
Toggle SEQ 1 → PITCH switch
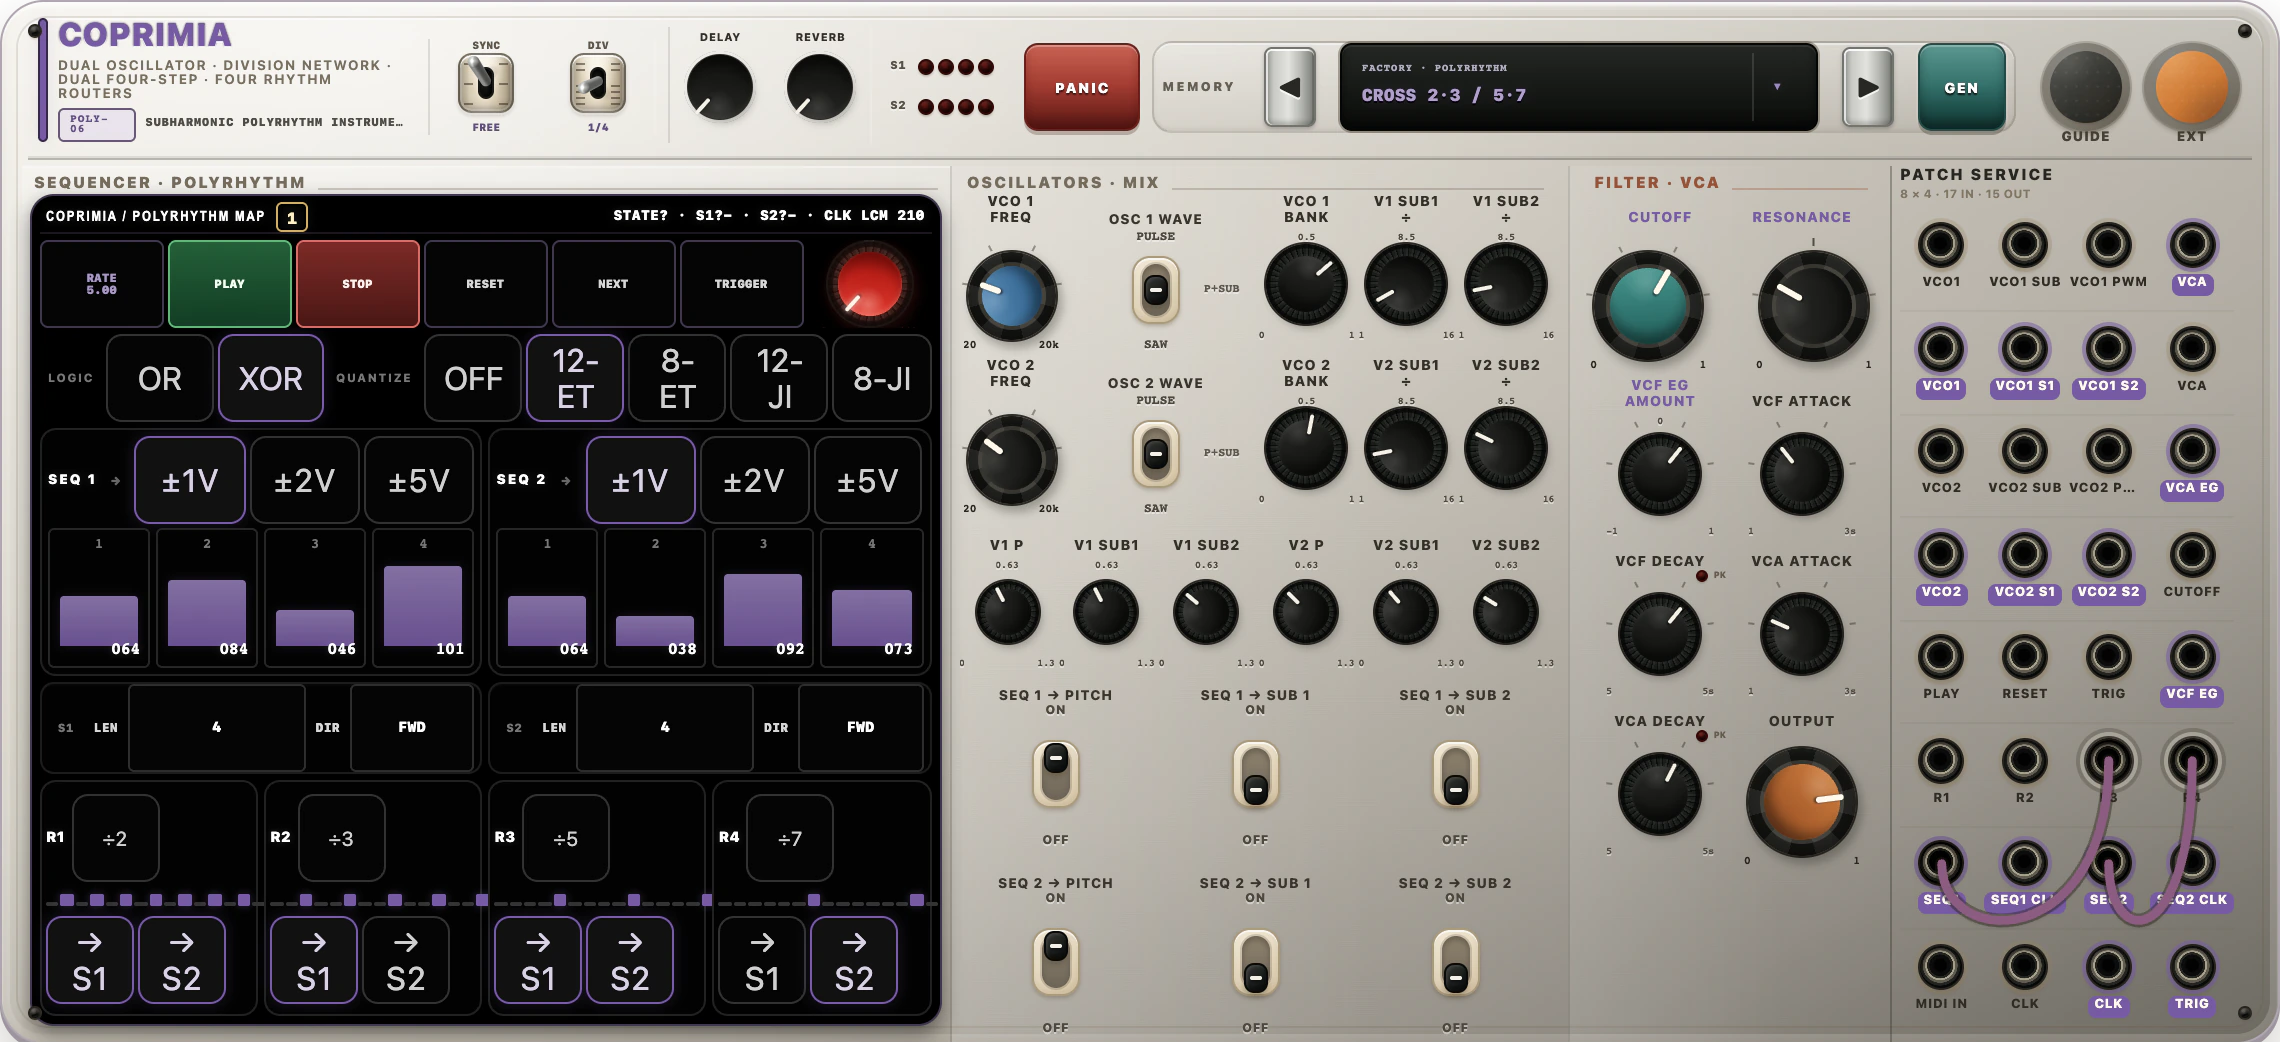(x=1055, y=773)
